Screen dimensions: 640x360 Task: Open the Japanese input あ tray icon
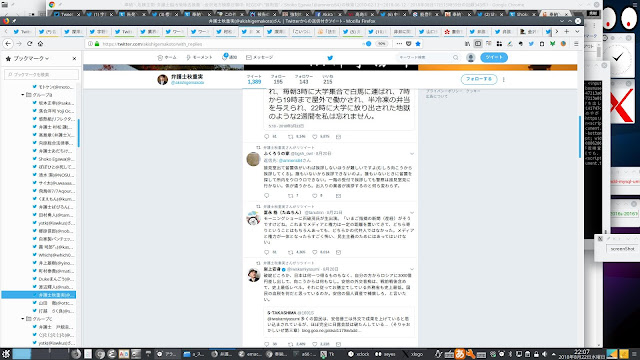[x=460, y=353]
